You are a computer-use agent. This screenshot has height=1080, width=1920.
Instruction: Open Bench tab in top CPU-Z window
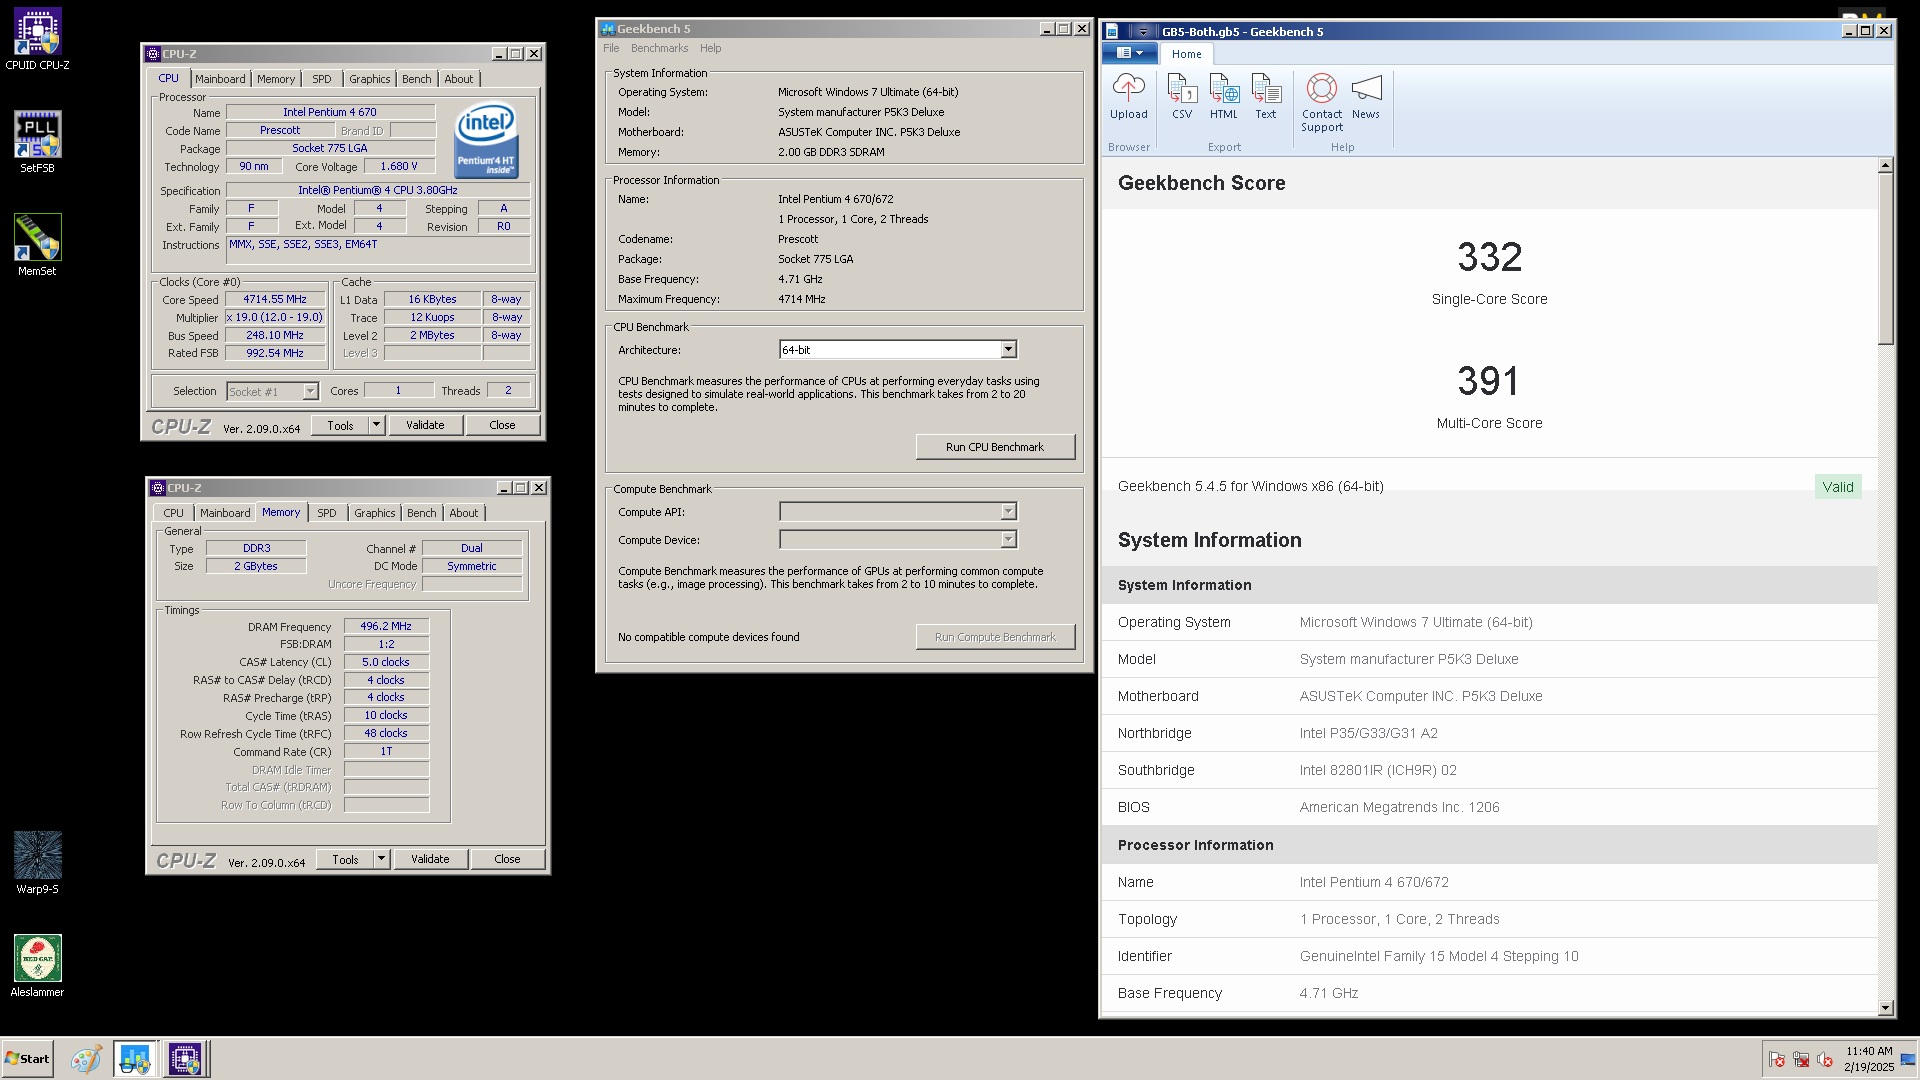417,79
